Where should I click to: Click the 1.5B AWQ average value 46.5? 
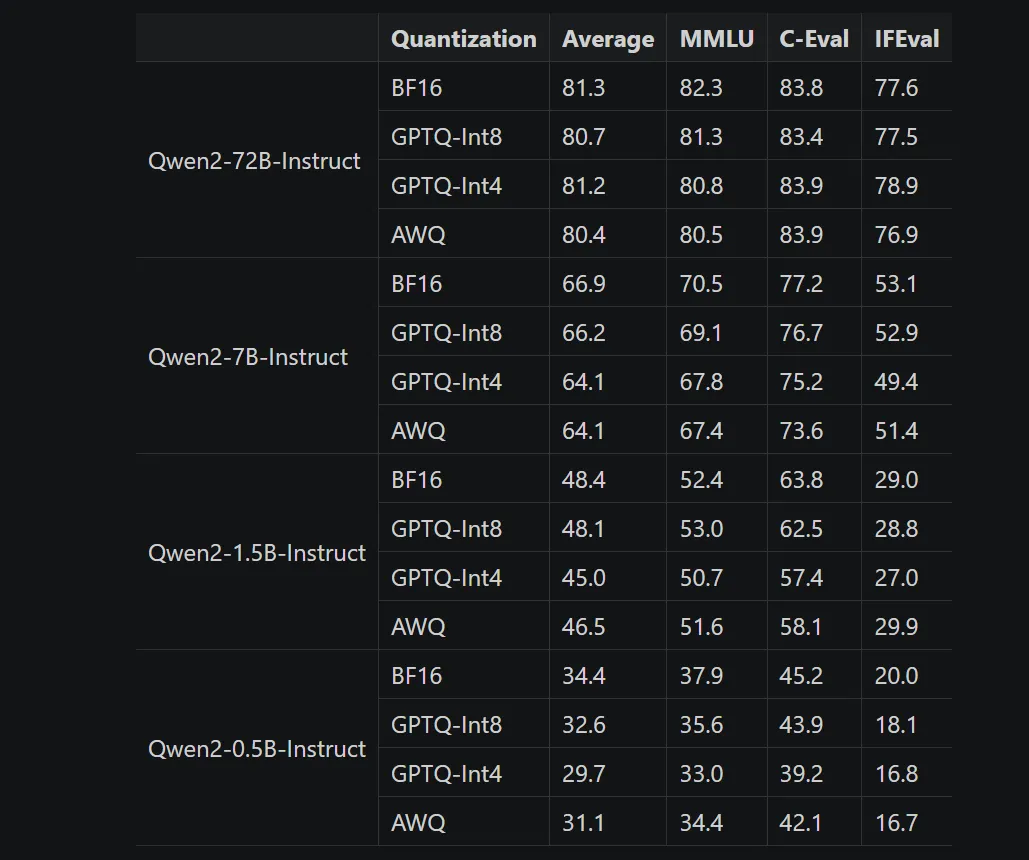583,627
